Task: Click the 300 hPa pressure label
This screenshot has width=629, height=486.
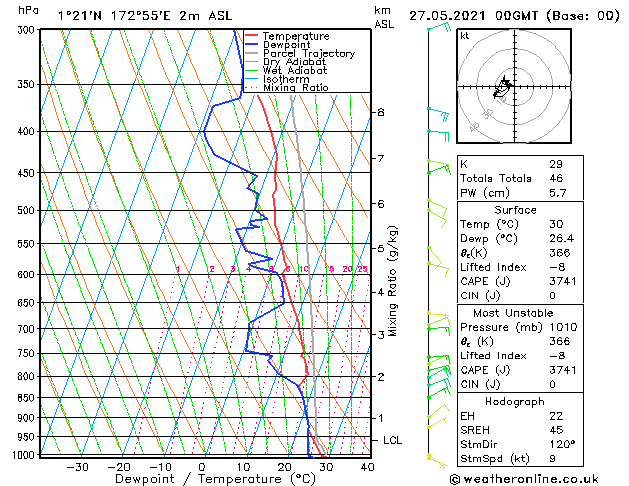Action: (28, 30)
